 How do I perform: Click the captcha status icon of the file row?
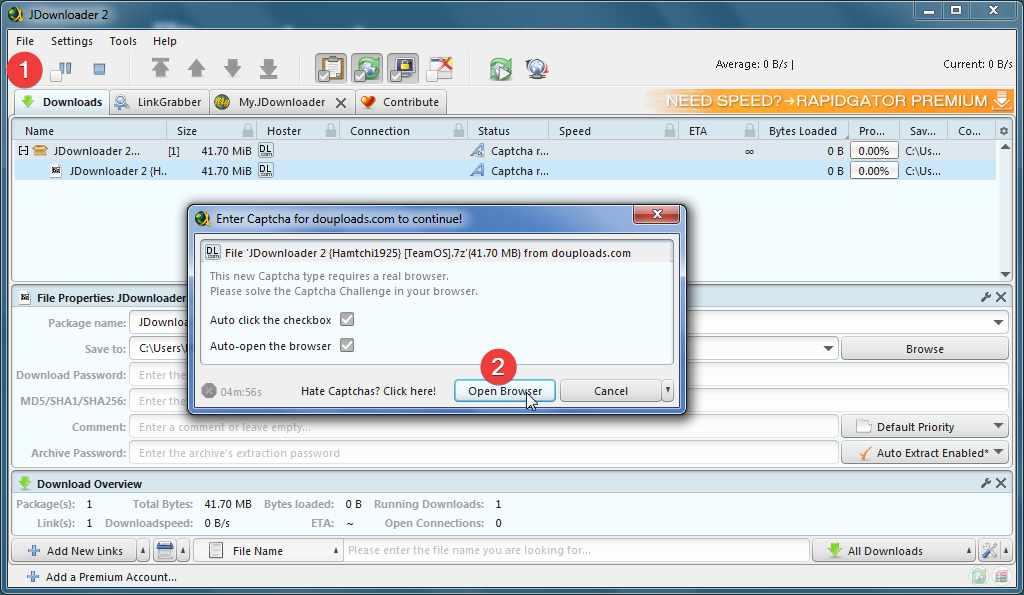(477, 170)
